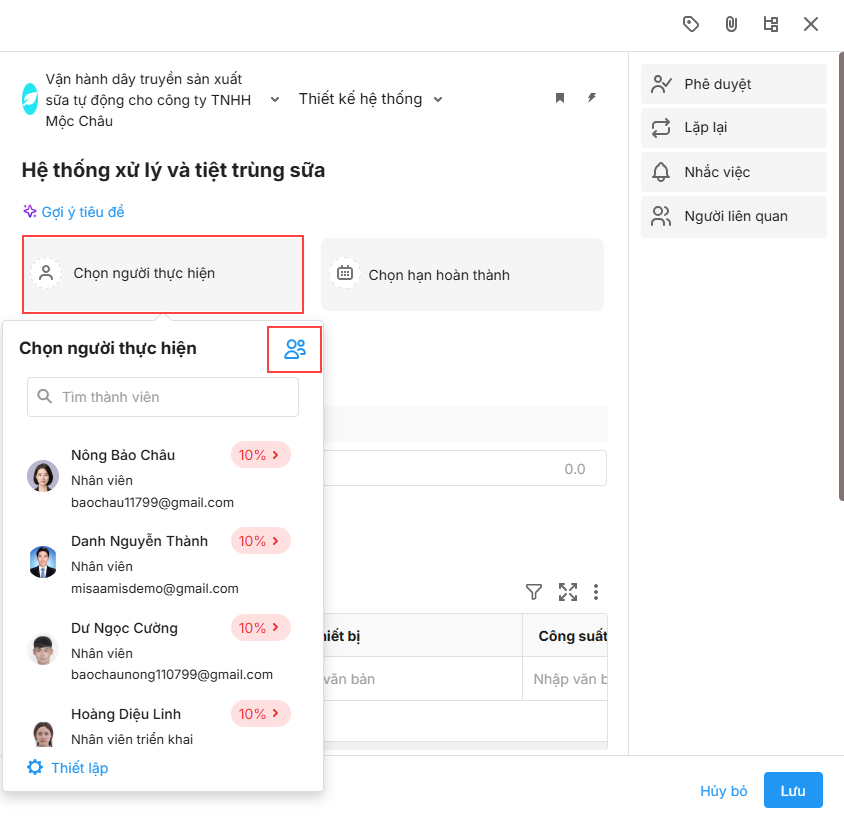
Task: Click the search magnifier icon
Action: tap(45, 397)
